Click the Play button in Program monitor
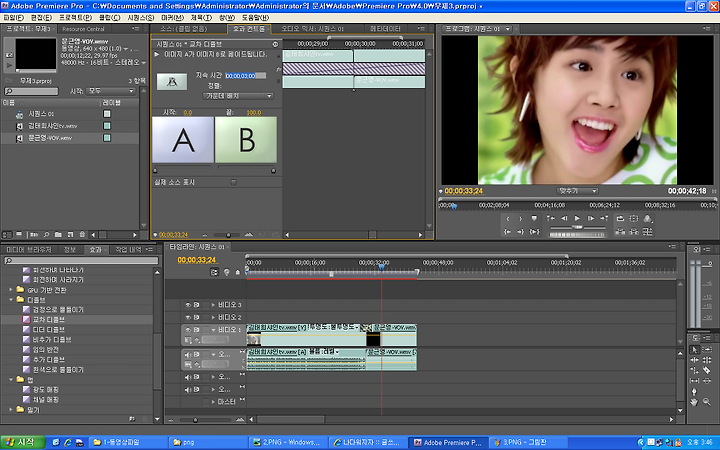Screen dimensions: 720x450 coord(577,219)
